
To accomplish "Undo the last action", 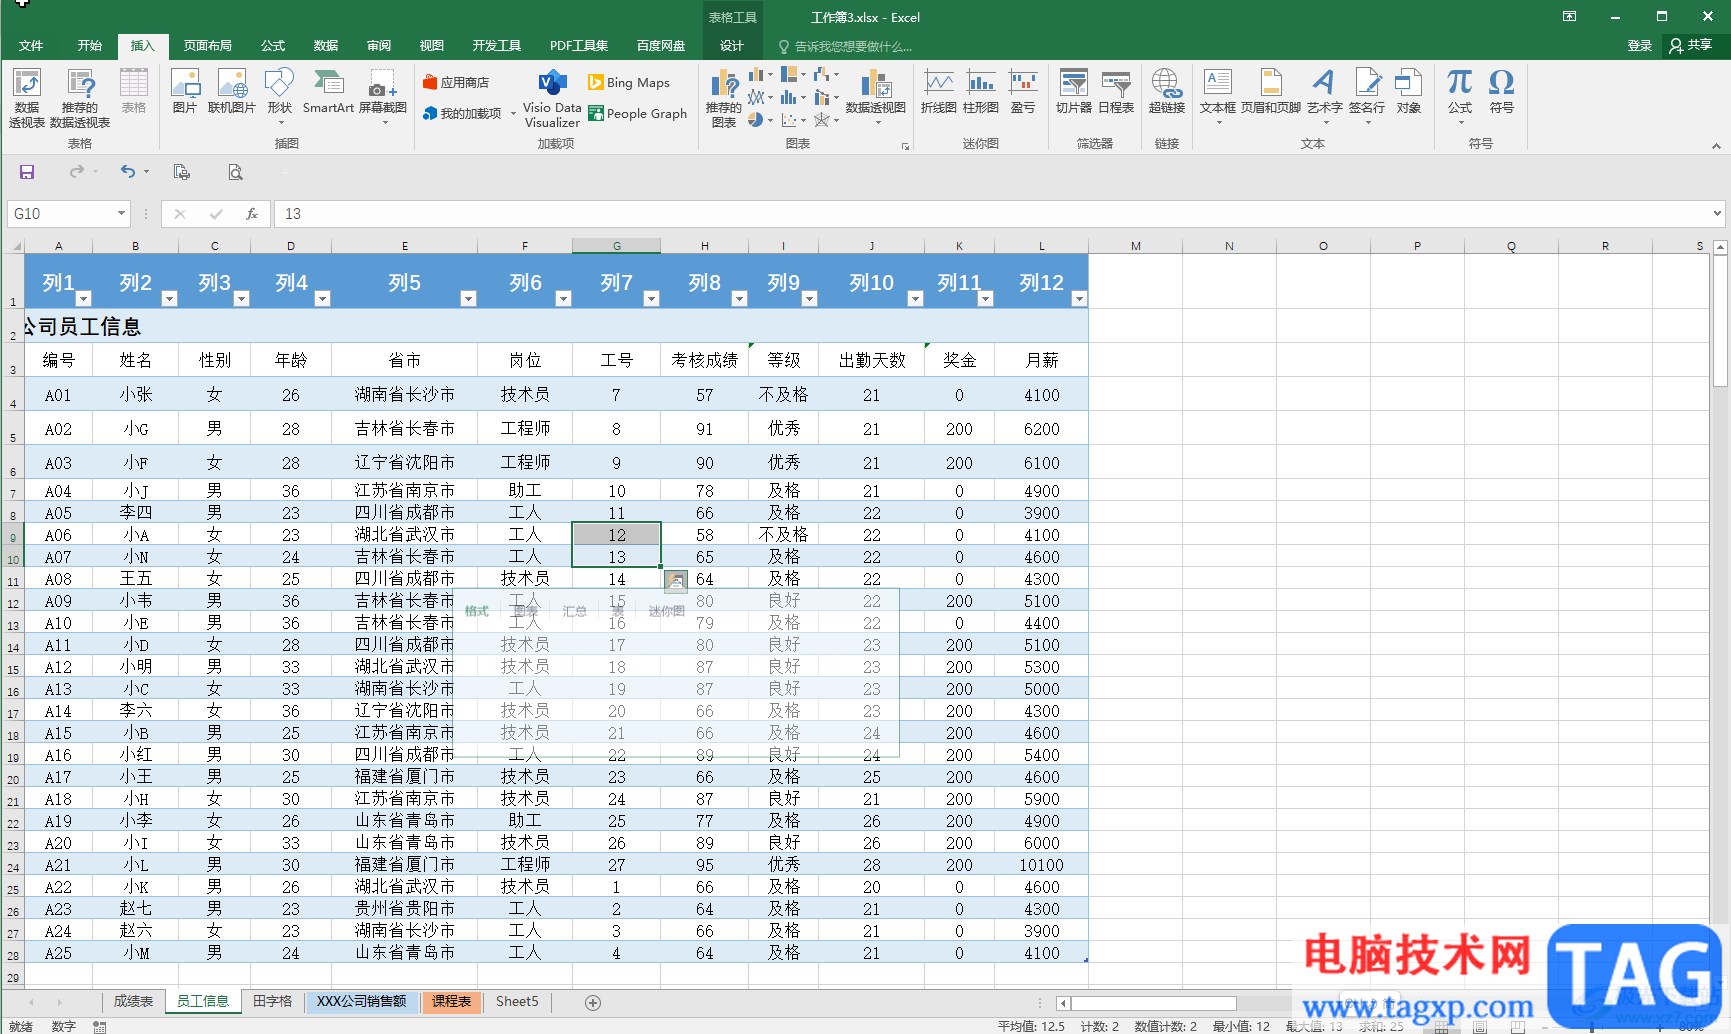I will tap(128, 172).
